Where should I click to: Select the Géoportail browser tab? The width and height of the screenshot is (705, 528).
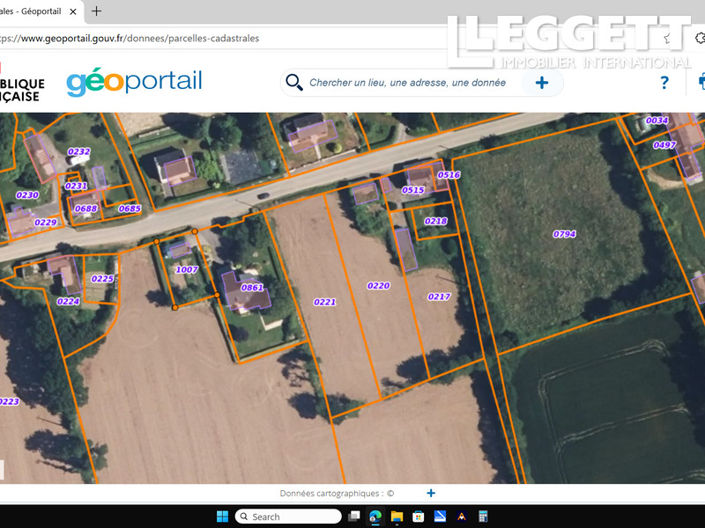click(35, 11)
